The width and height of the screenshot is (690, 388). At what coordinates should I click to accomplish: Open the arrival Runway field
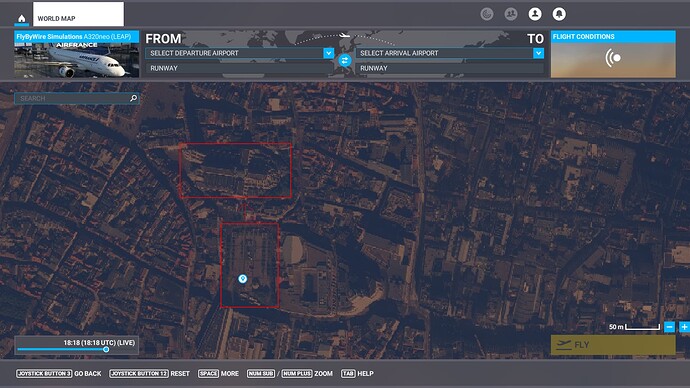(x=450, y=68)
